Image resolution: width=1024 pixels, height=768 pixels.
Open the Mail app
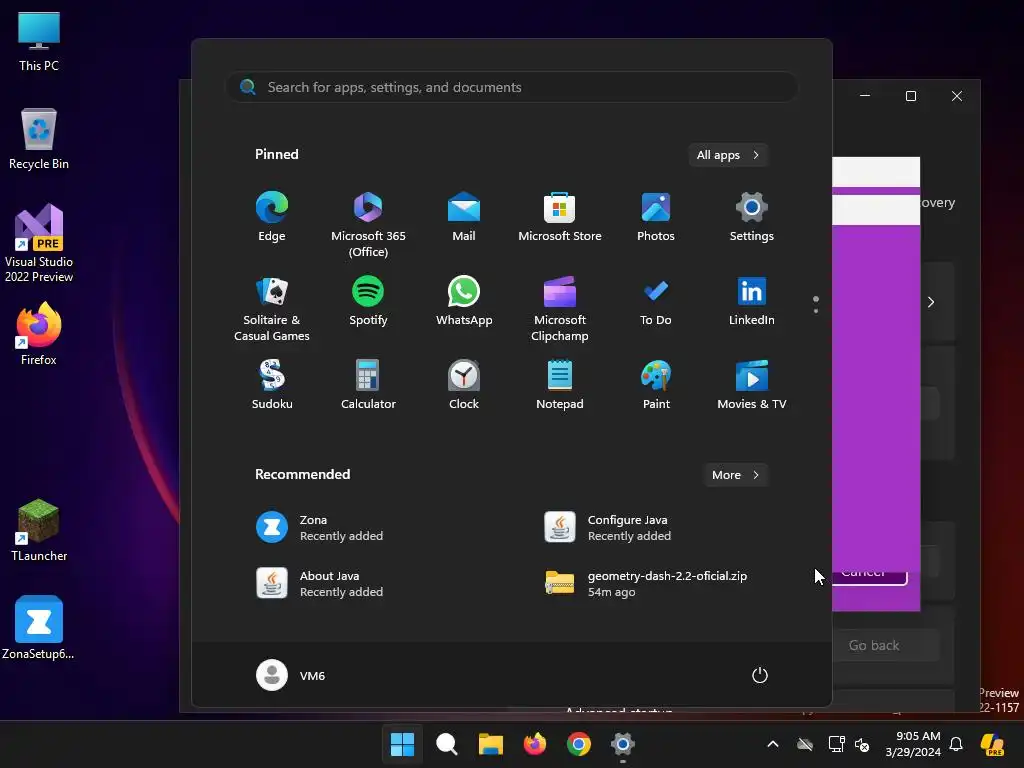point(464,217)
